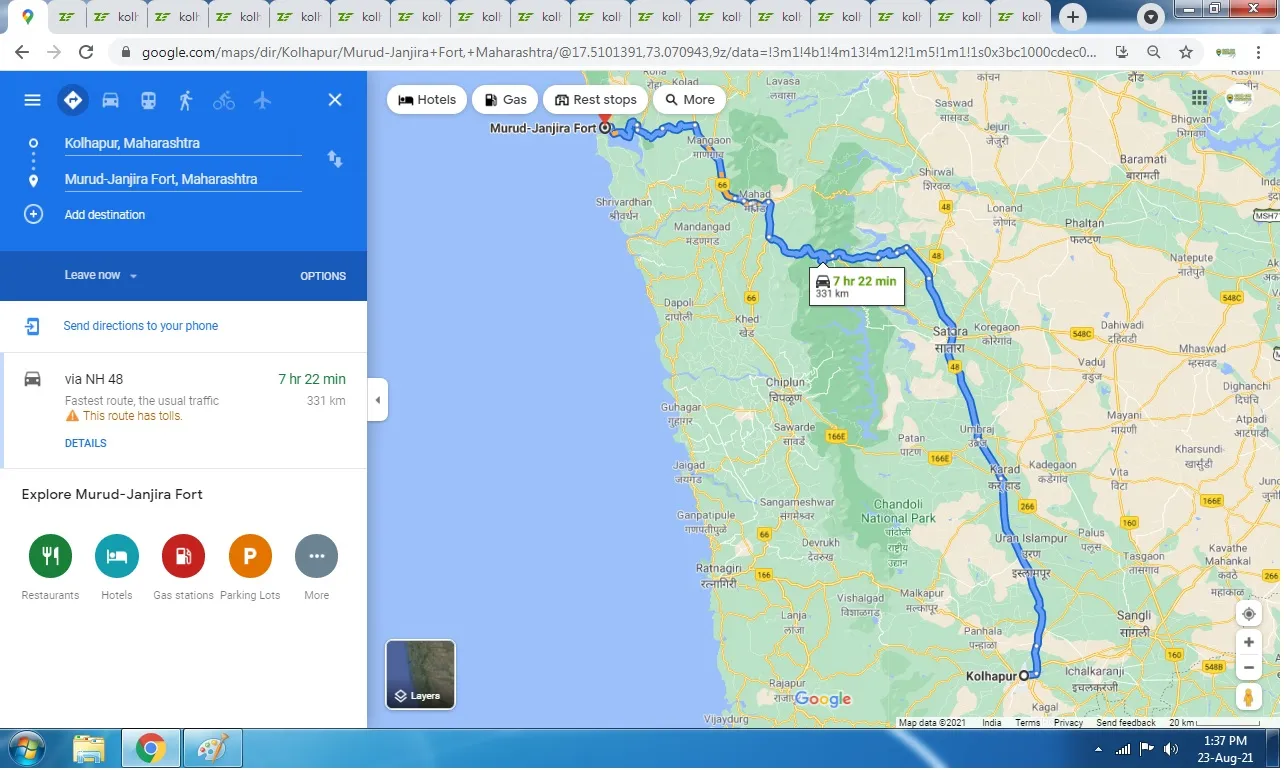
Task: Open the hamburger menu in the directions panel
Action: click(33, 100)
